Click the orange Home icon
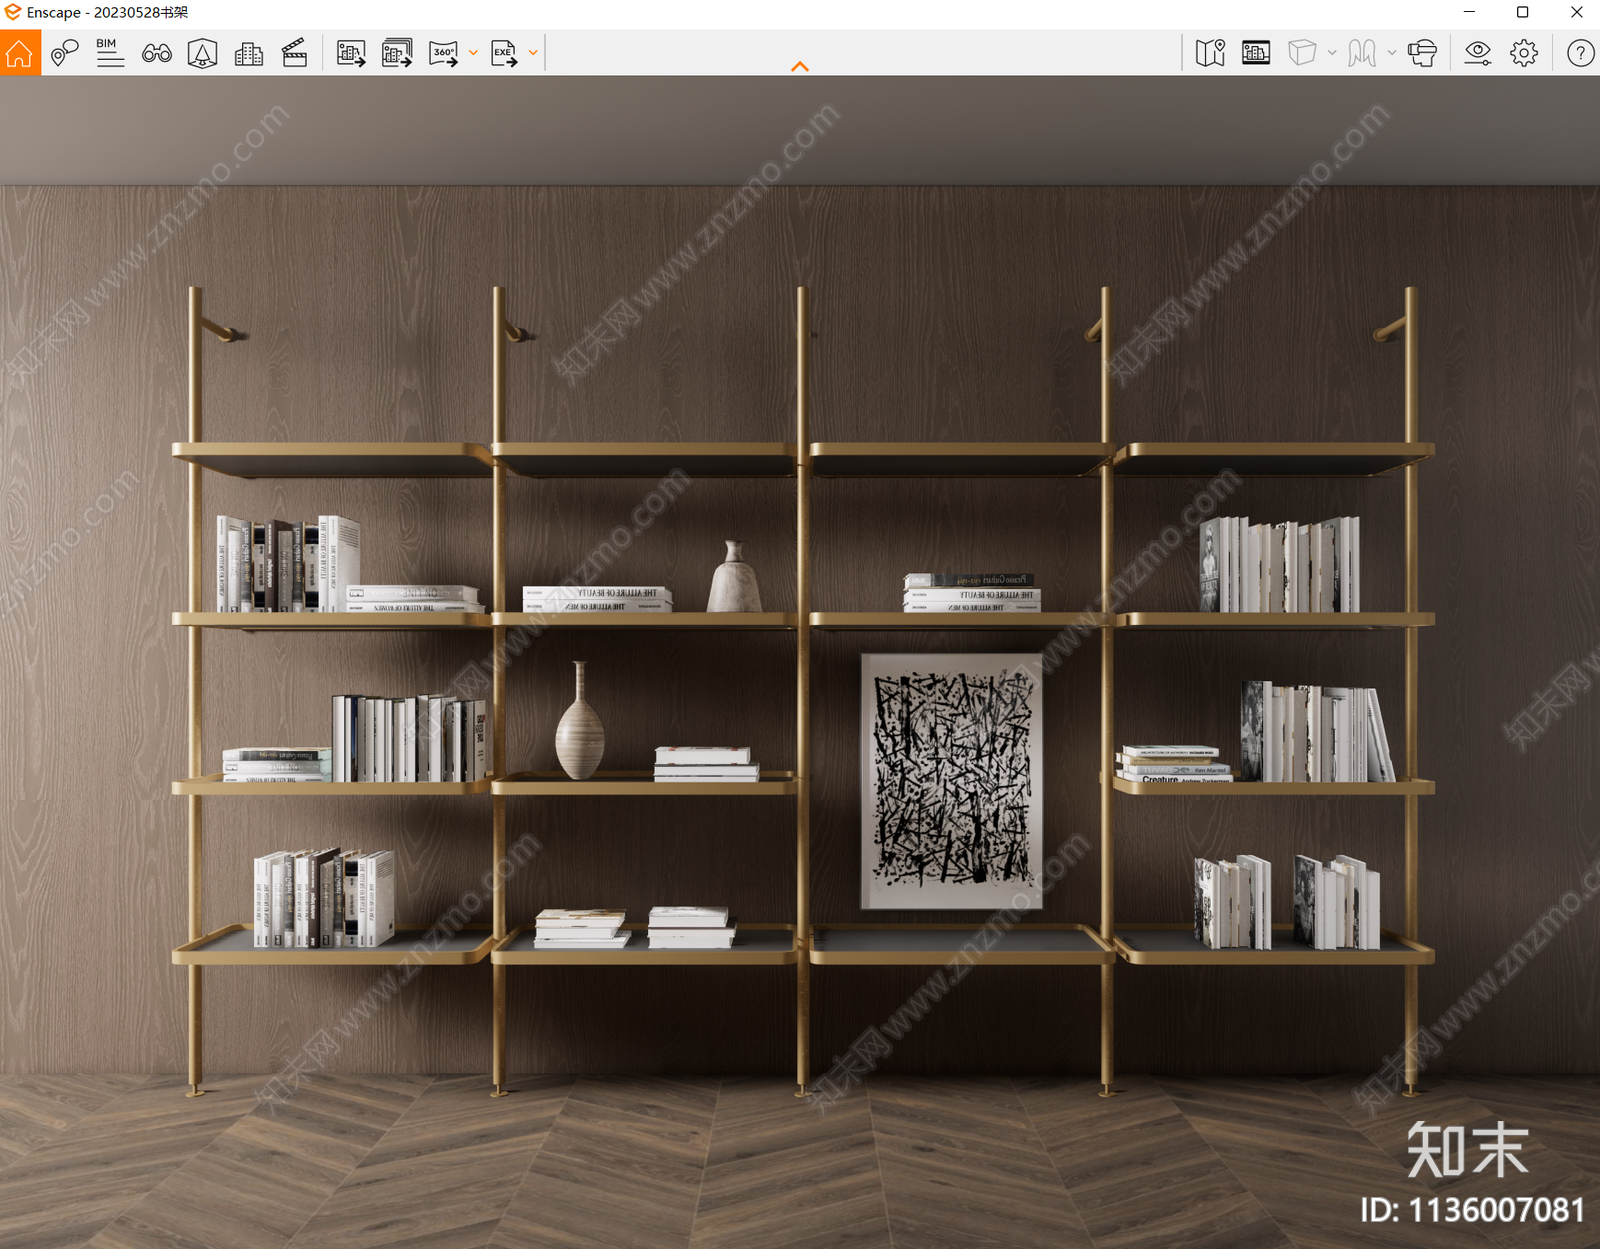Viewport: 1600px width, 1249px height. point(20,53)
